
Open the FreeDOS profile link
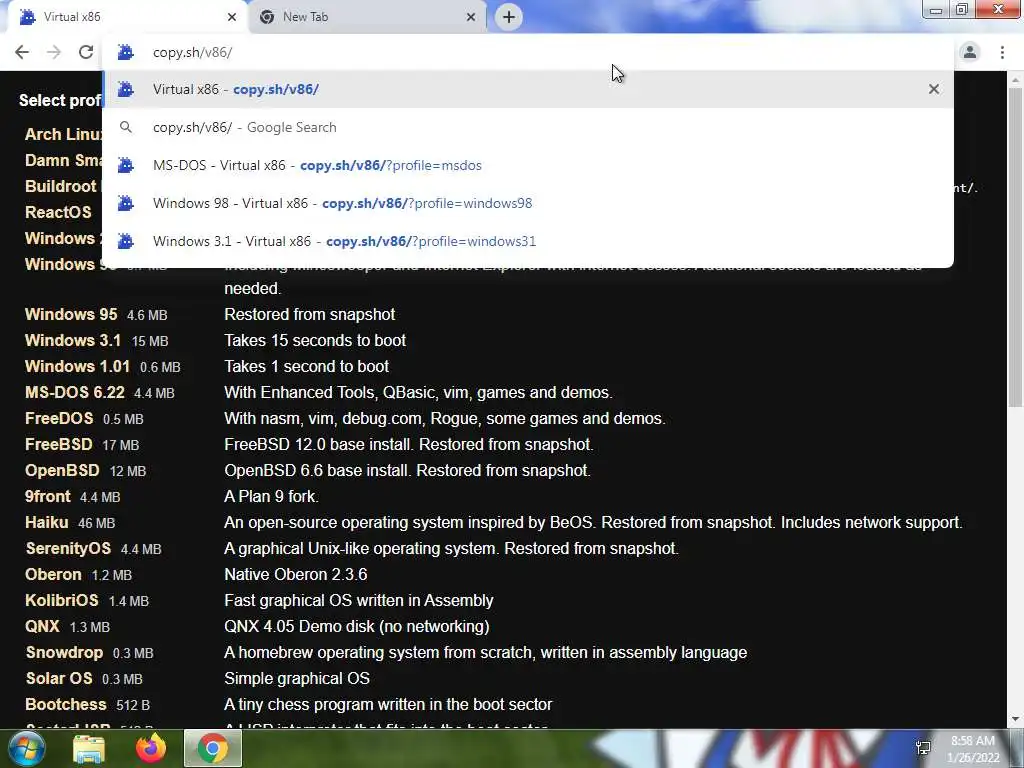click(x=59, y=419)
